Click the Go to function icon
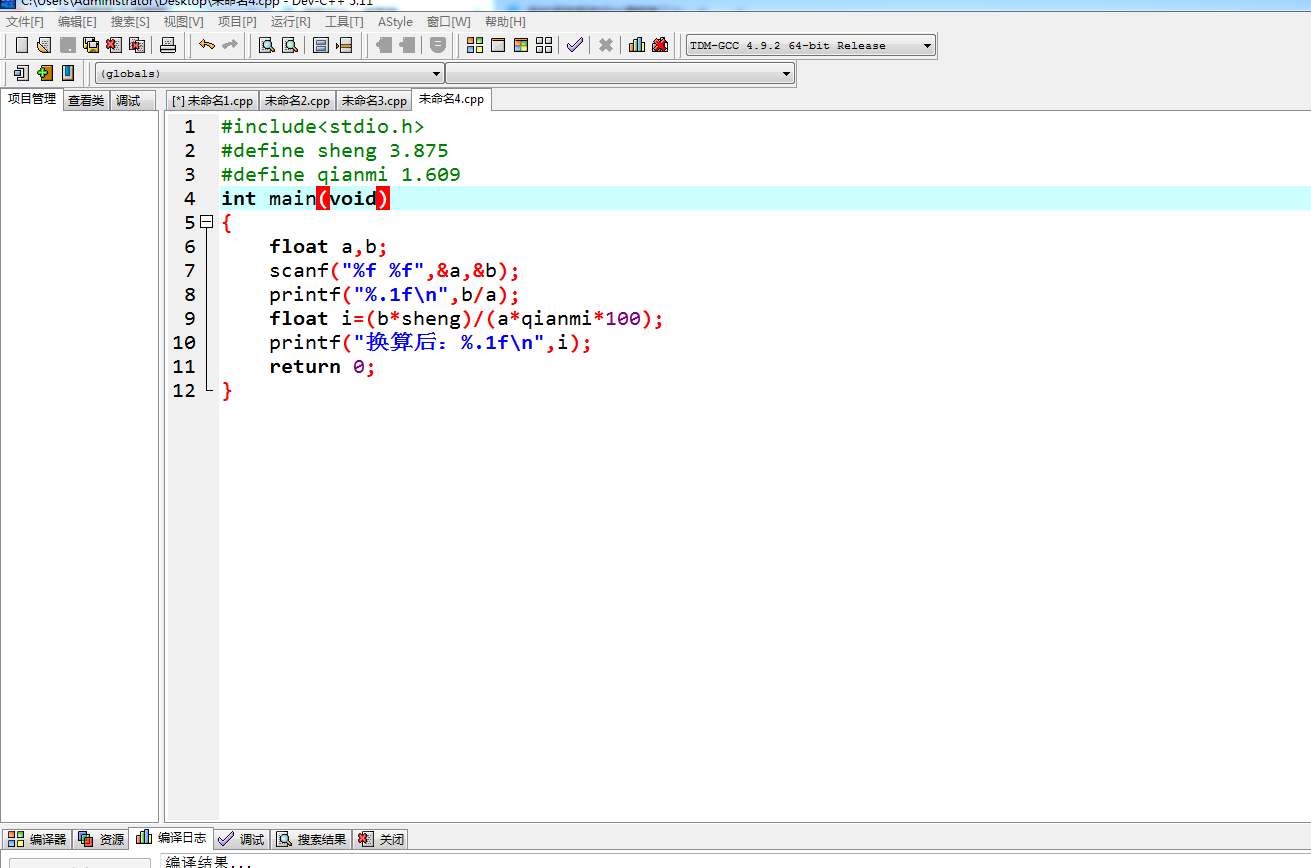 point(321,45)
